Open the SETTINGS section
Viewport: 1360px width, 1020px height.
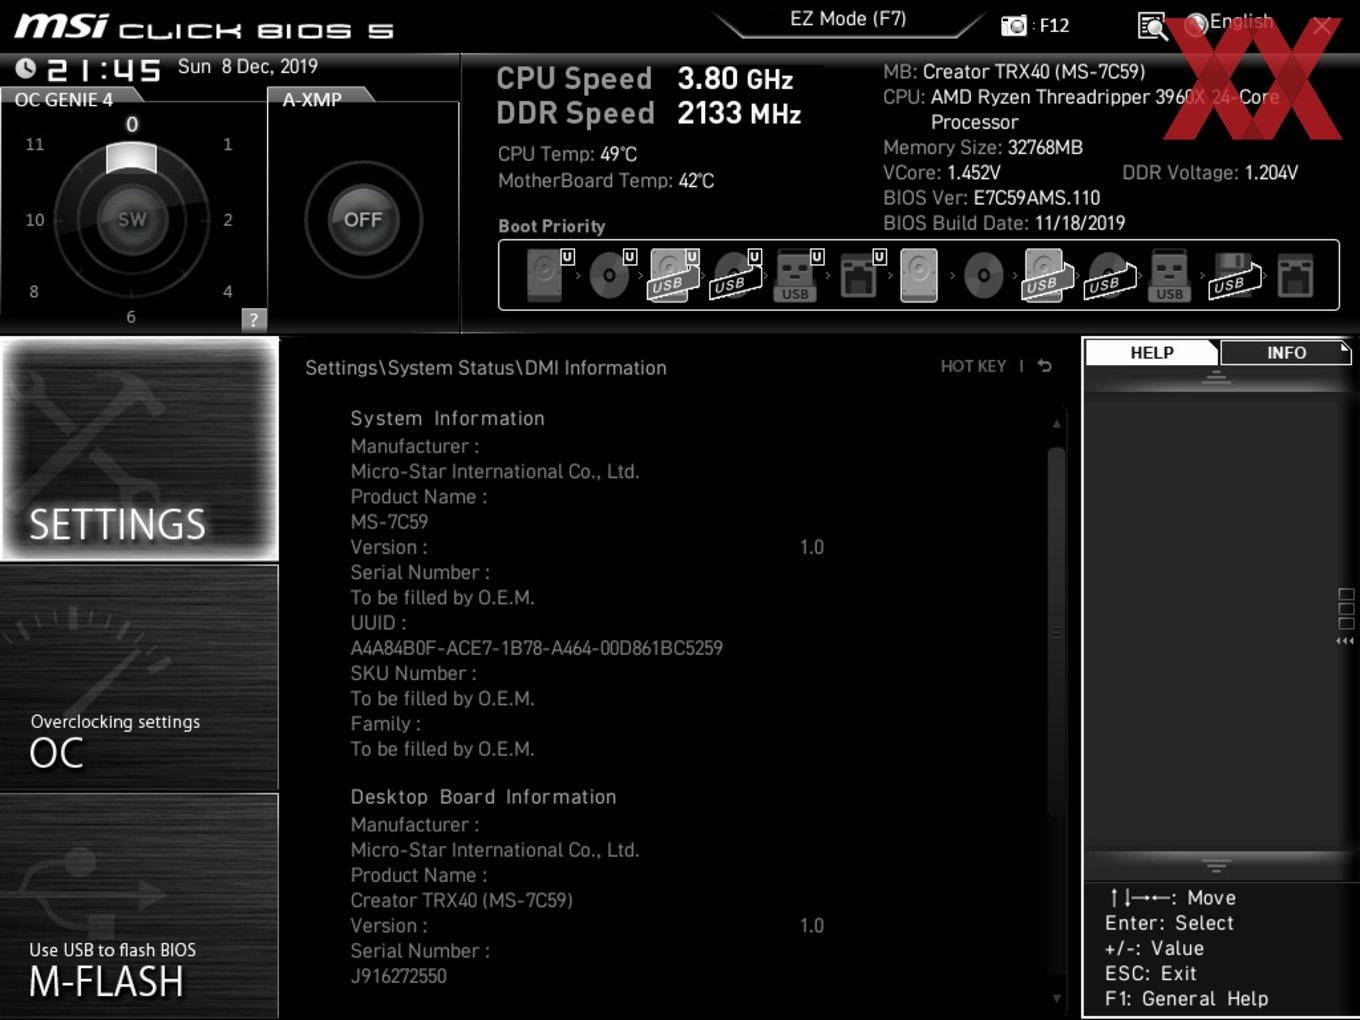point(139,449)
